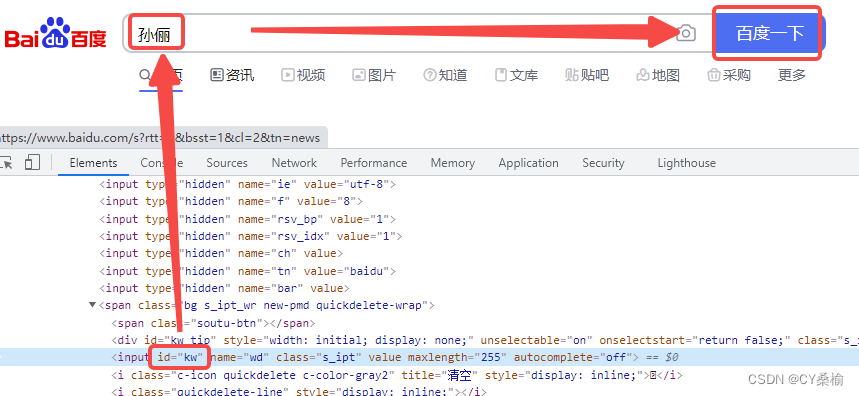859x396 pixels.
Task: Open the Performance panel
Action: 374,163
